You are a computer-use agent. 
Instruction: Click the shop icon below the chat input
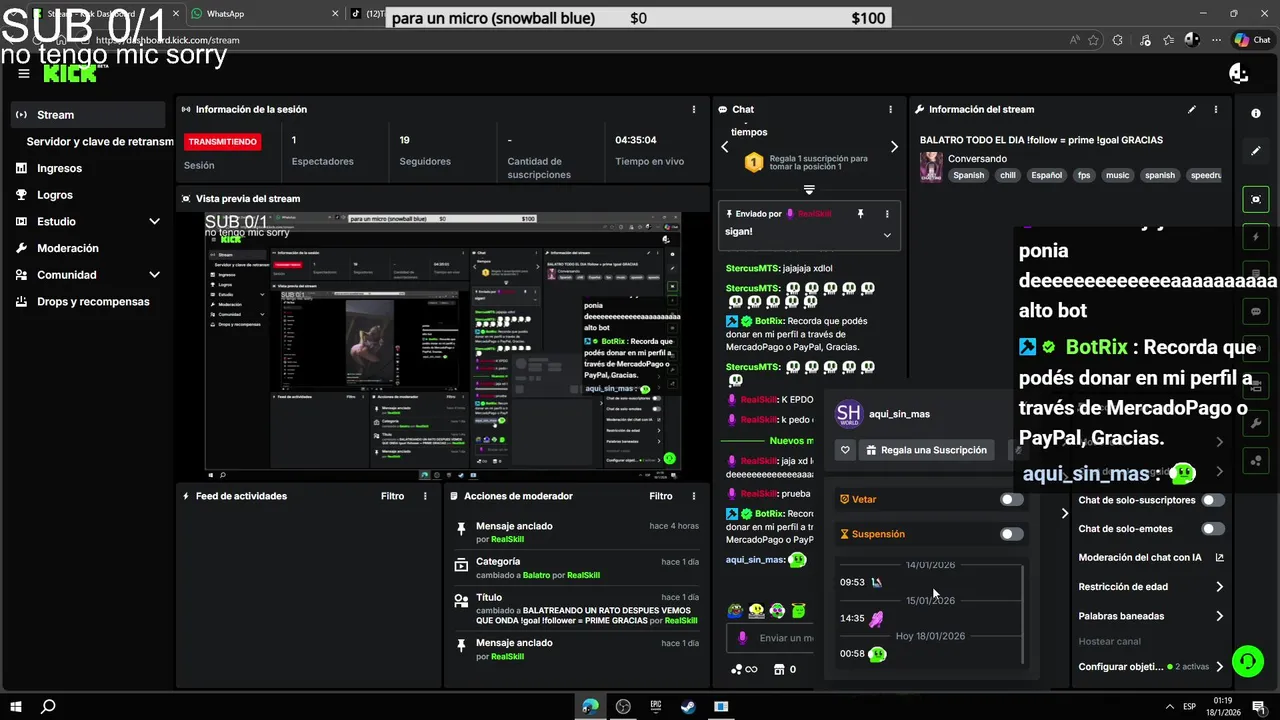[779, 669]
